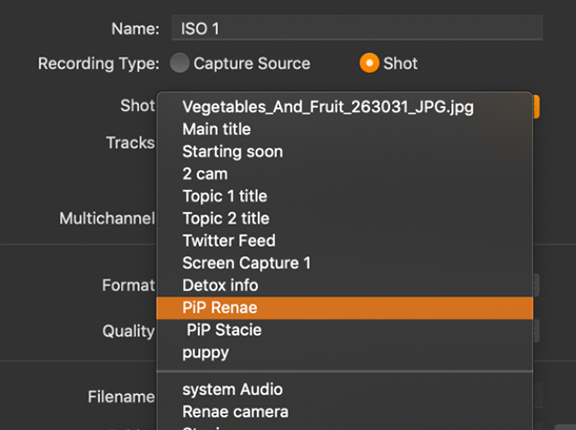Pick the 2 cam shot
The width and height of the screenshot is (576, 430).
click(x=345, y=174)
